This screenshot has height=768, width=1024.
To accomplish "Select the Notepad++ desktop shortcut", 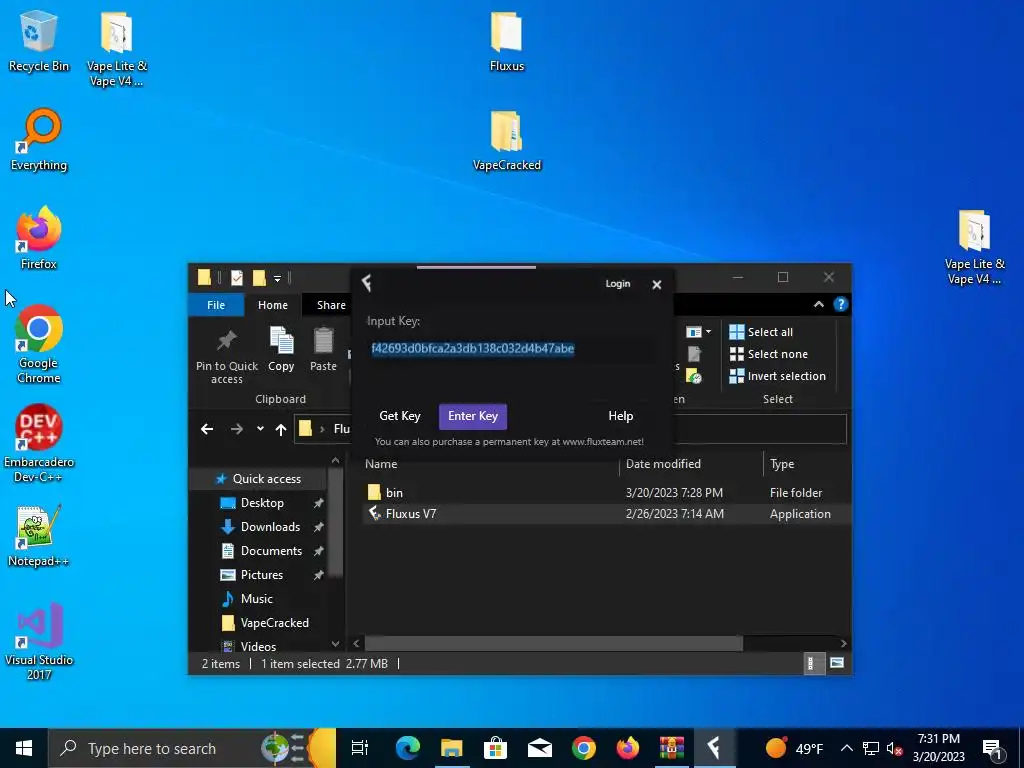I will (x=39, y=536).
